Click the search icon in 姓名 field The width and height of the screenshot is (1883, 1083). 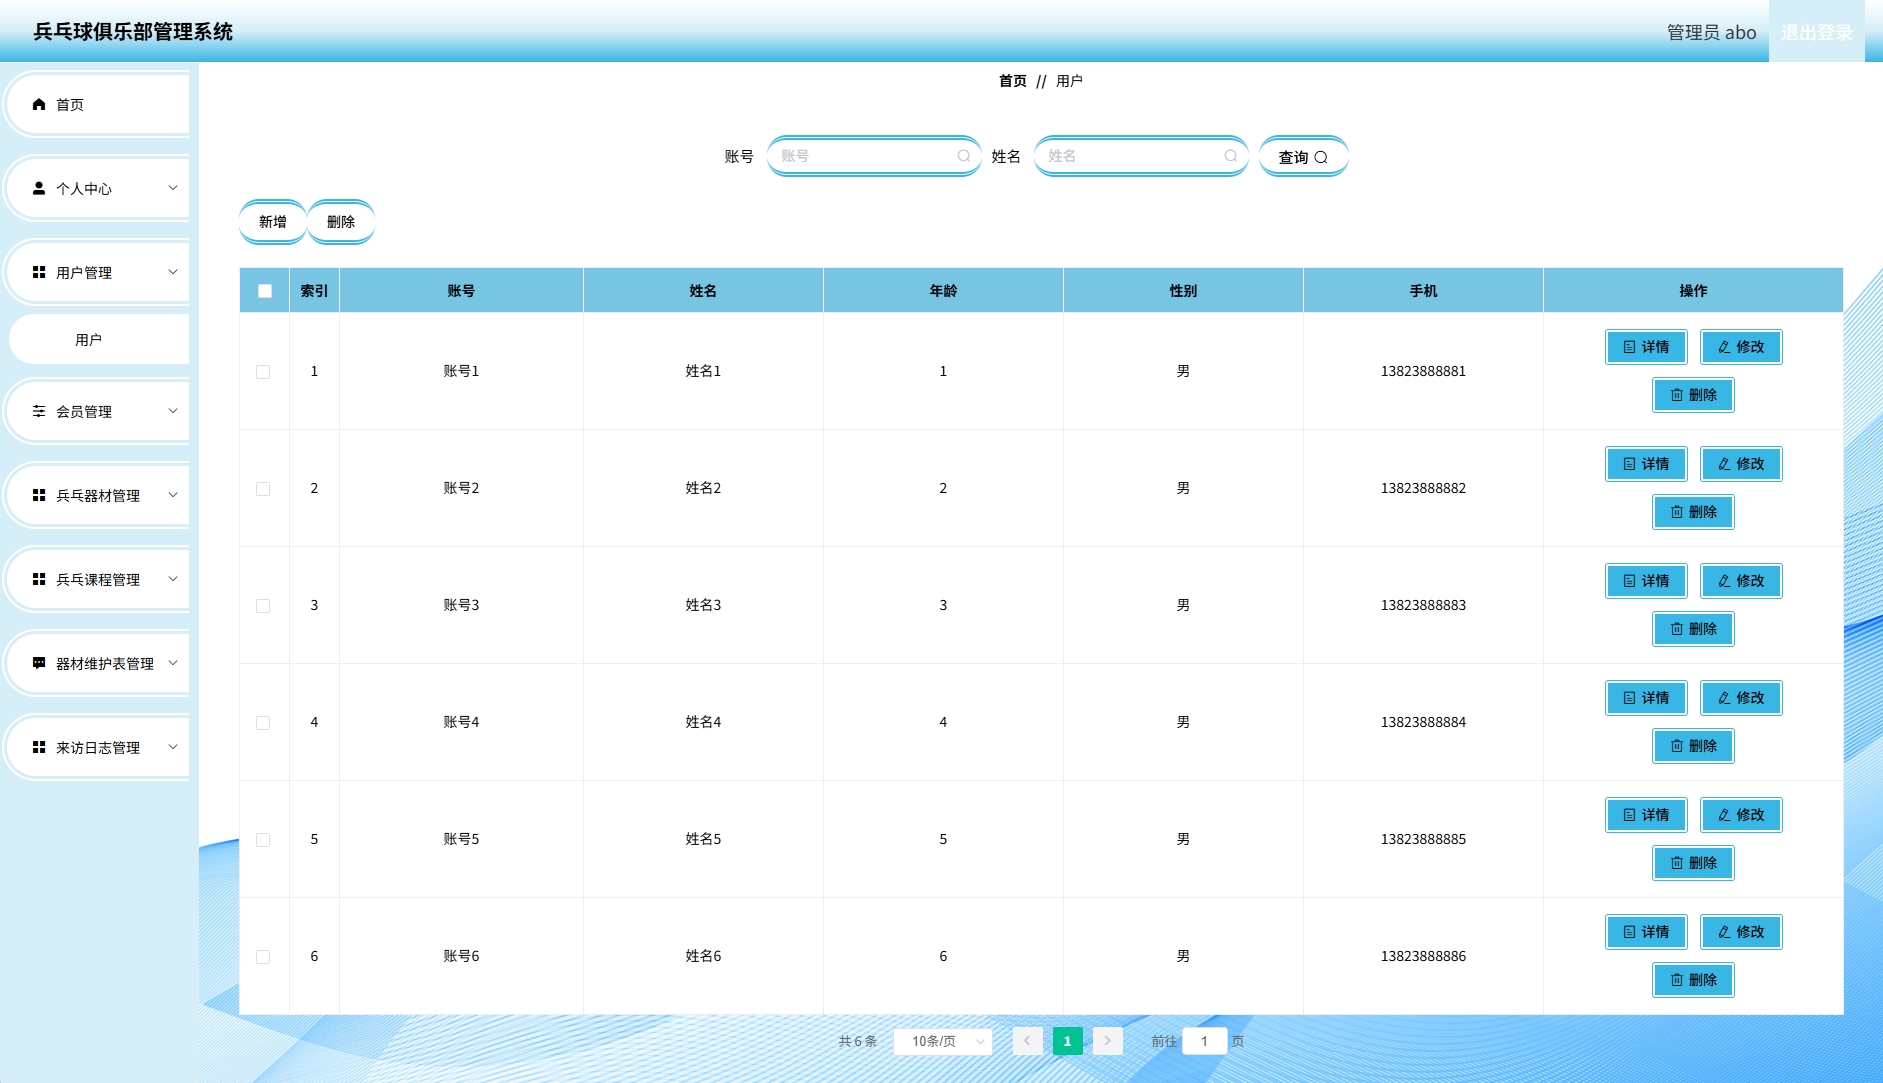click(x=1231, y=156)
